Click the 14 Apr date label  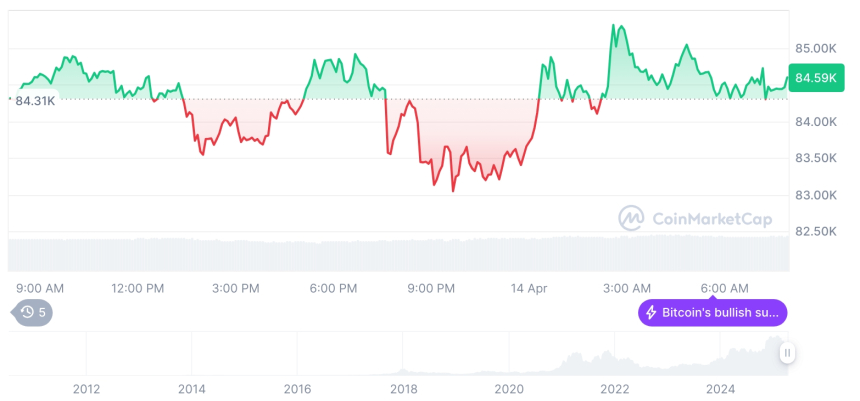tap(529, 288)
